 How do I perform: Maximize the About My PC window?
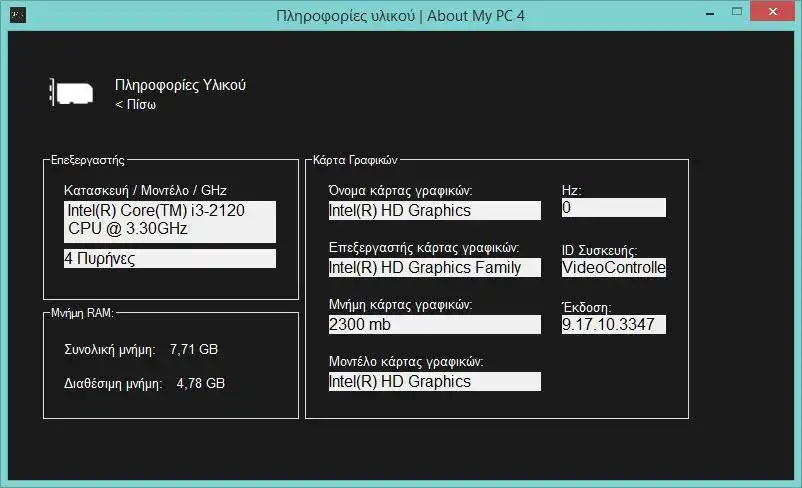[x=737, y=12]
